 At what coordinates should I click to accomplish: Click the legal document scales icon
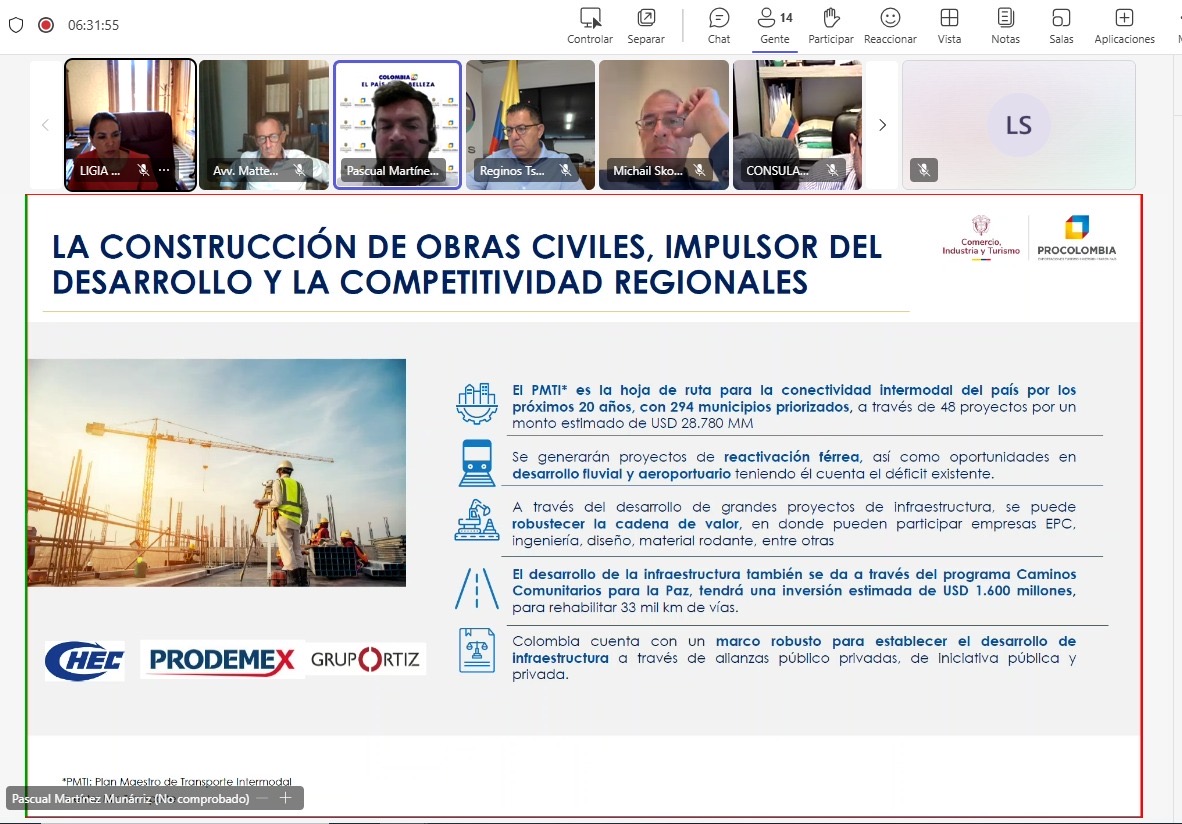477,650
